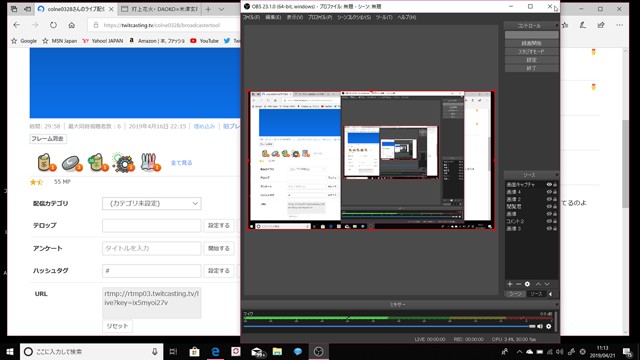640x360 pixels.
Task: Open OBS 編集 menu
Action: pyautogui.click(x=273, y=18)
